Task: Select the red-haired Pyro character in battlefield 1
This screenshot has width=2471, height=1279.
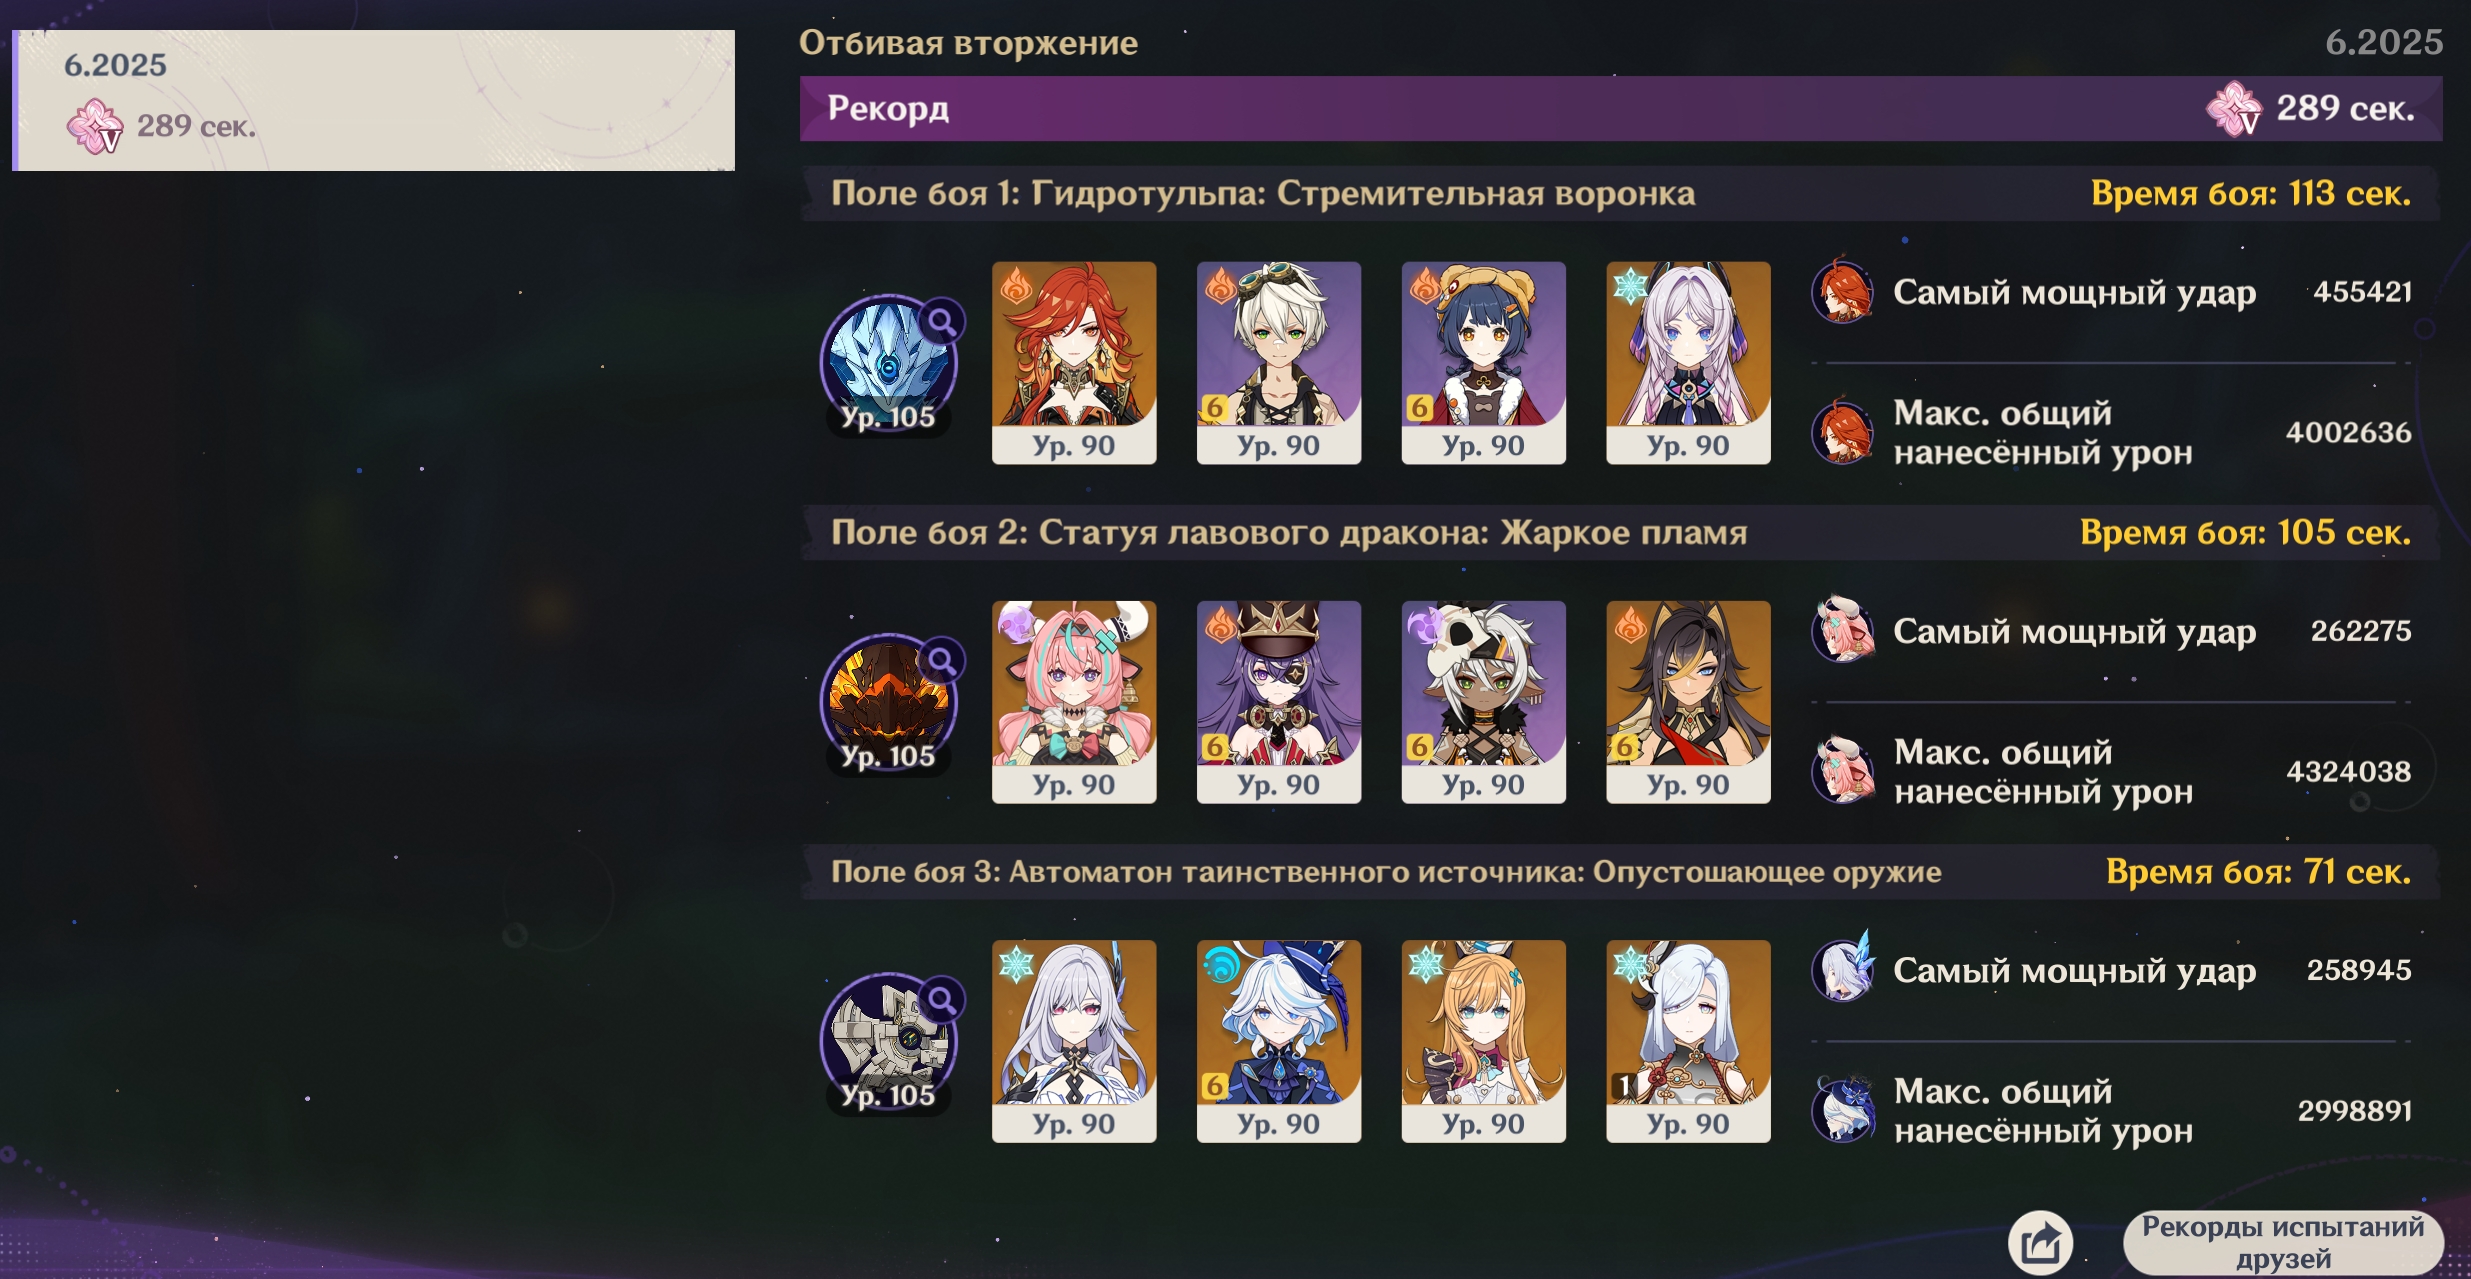Action: tap(1074, 363)
